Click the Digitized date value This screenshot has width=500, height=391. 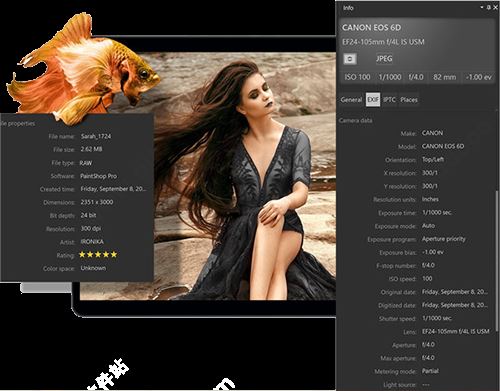pos(455,305)
